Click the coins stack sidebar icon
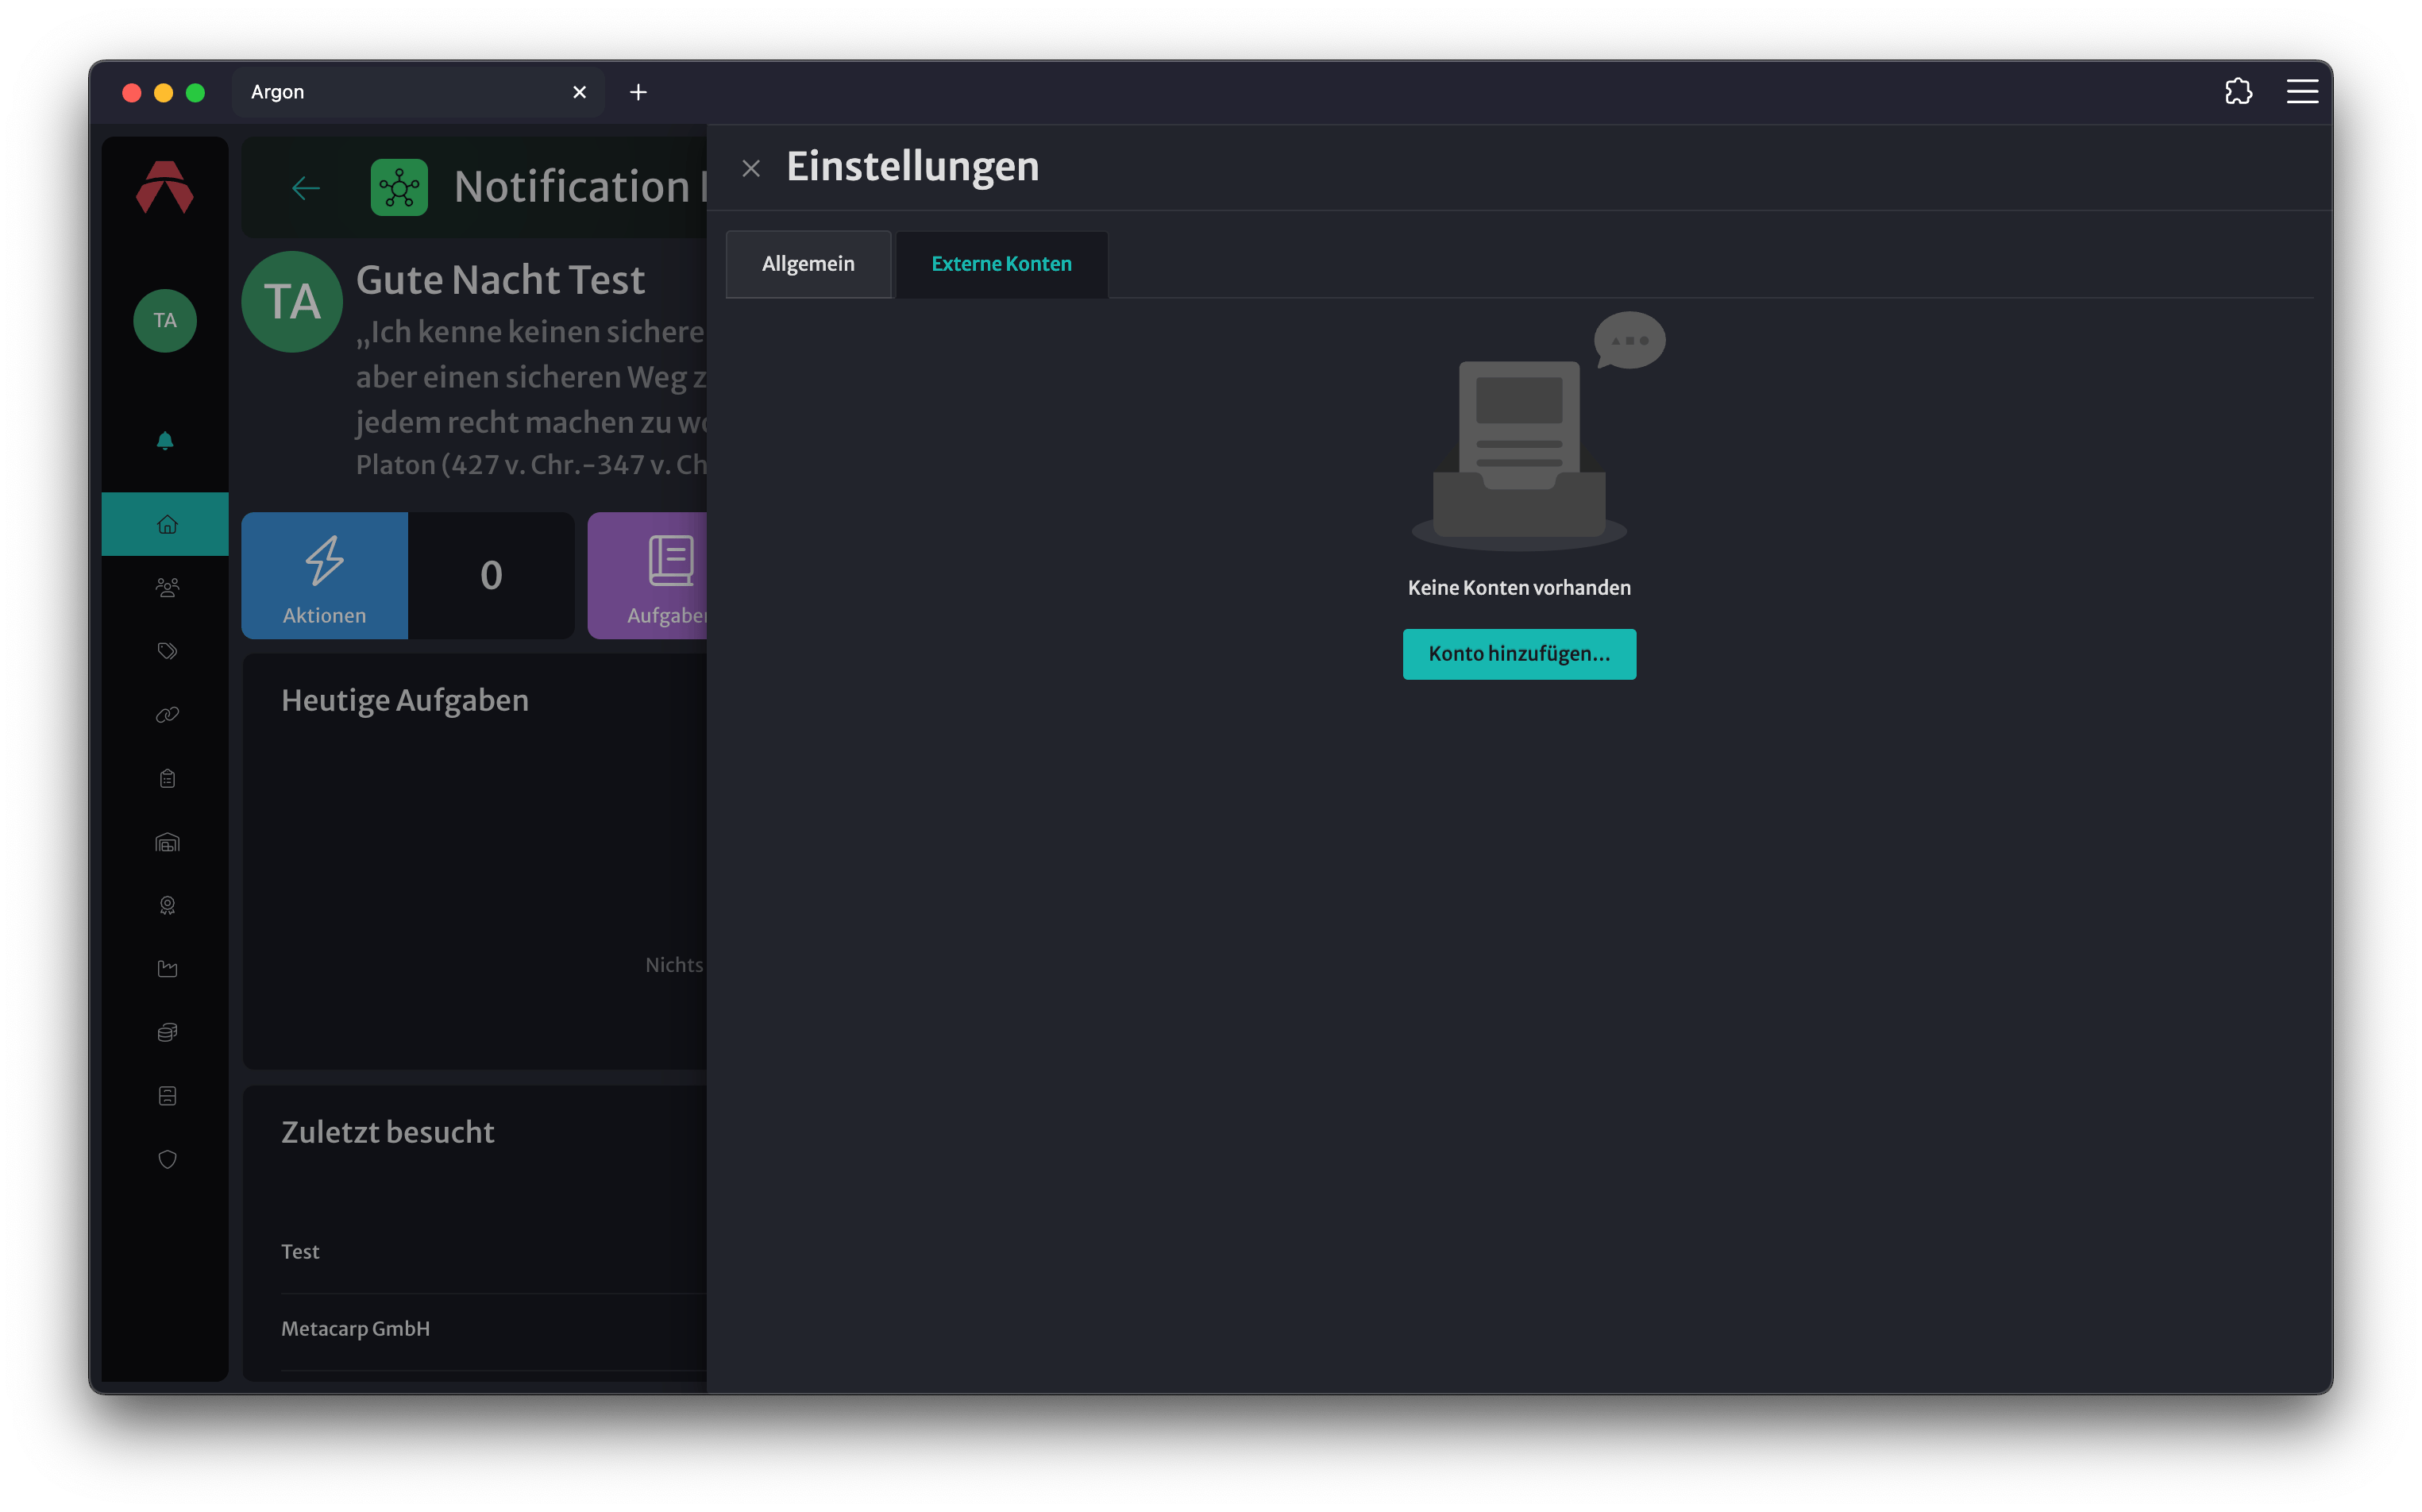This screenshot has height=1512, width=2422. (167, 1032)
